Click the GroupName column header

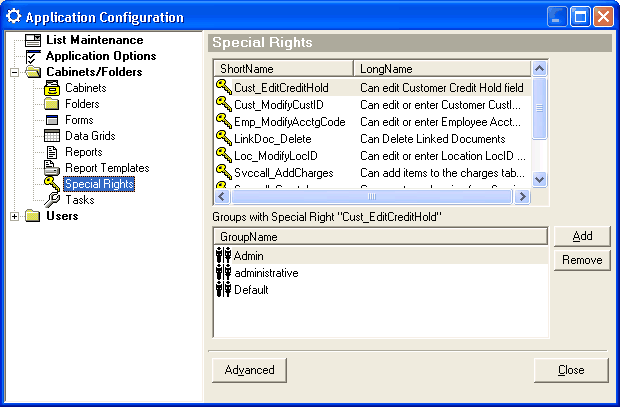tap(381, 237)
